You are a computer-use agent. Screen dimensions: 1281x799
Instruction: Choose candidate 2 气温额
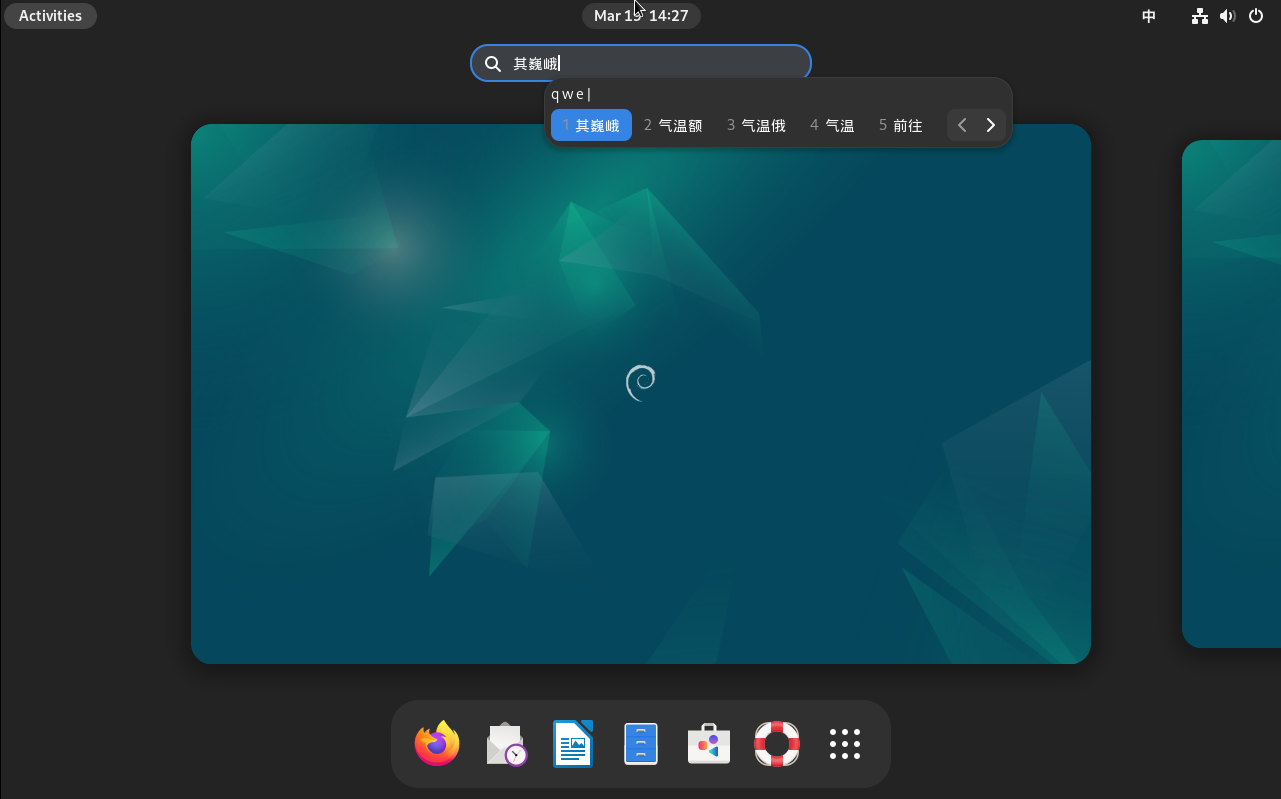click(673, 125)
